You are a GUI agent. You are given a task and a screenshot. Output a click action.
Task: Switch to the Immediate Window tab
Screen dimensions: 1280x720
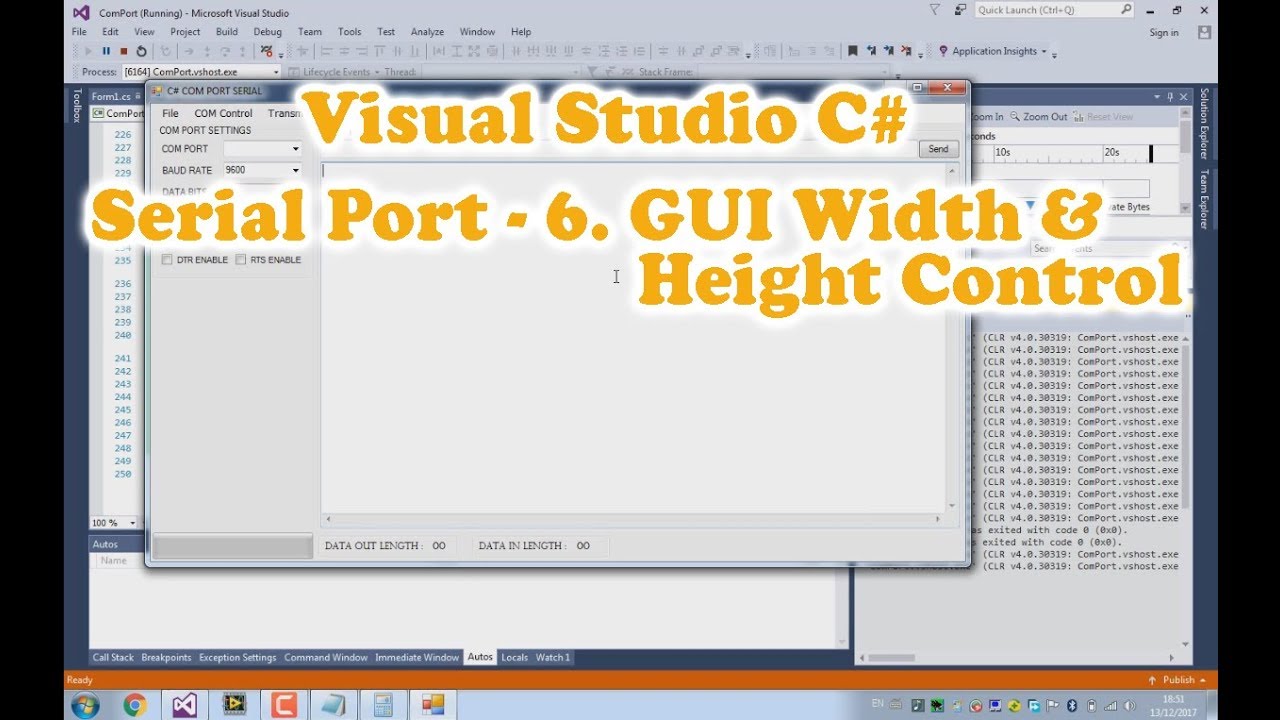417,657
